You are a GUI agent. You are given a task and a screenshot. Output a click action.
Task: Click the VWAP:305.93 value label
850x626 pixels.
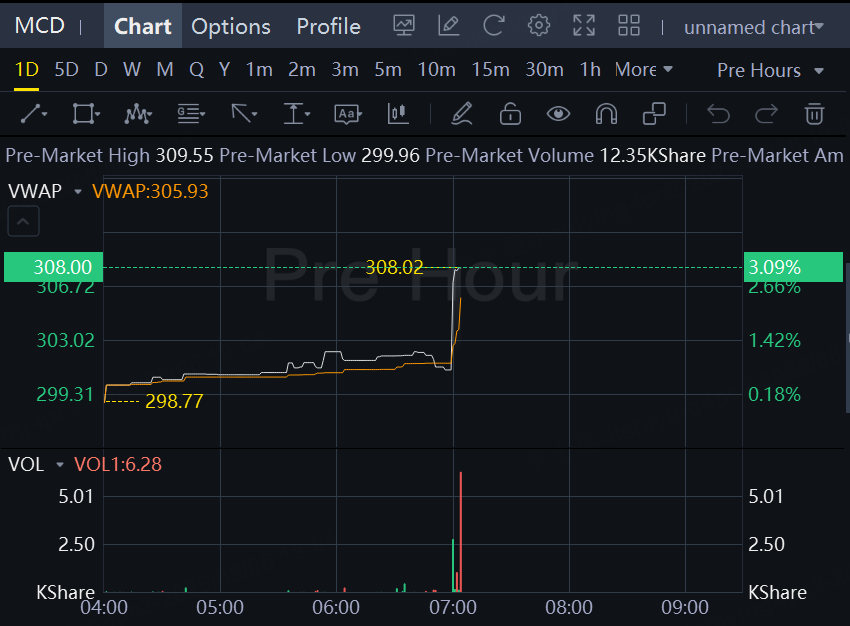coord(150,191)
